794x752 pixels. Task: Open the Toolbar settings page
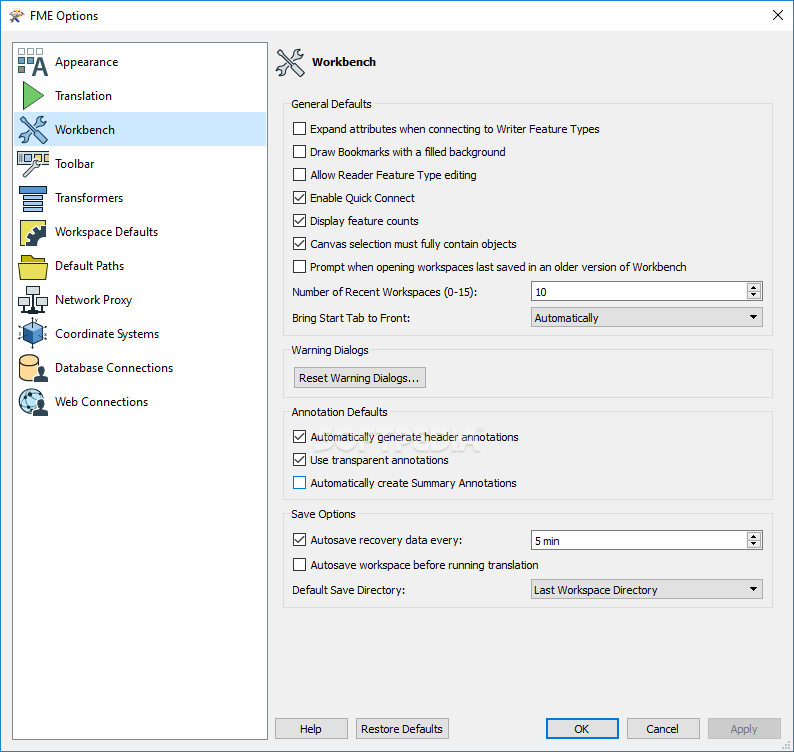coord(75,164)
